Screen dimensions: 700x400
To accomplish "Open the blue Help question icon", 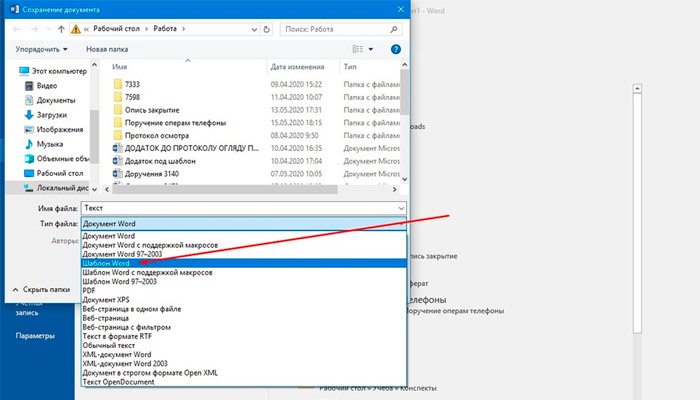I will point(396,49).
